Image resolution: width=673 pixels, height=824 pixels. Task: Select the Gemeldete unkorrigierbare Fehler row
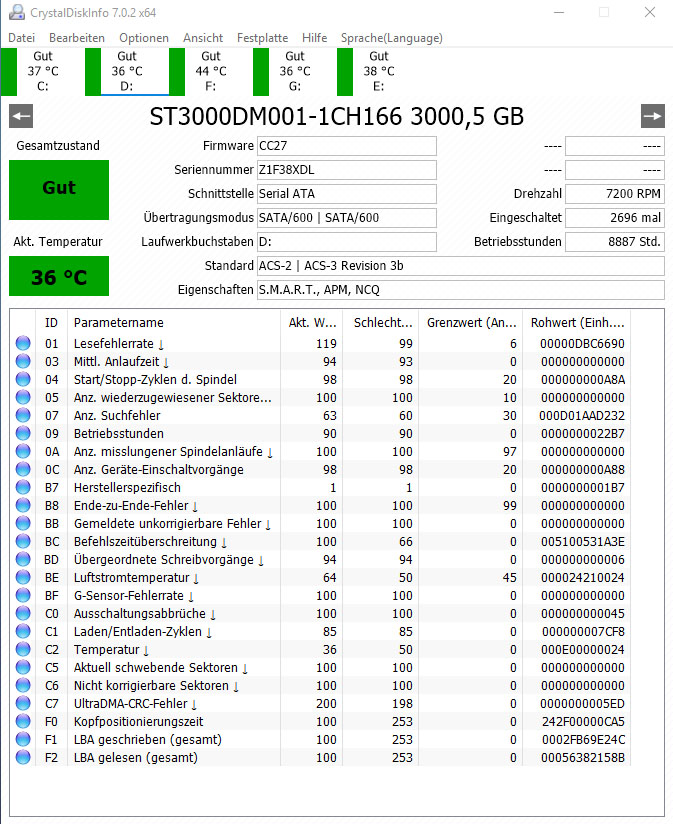pyautogui.click(x=320, y=523)
